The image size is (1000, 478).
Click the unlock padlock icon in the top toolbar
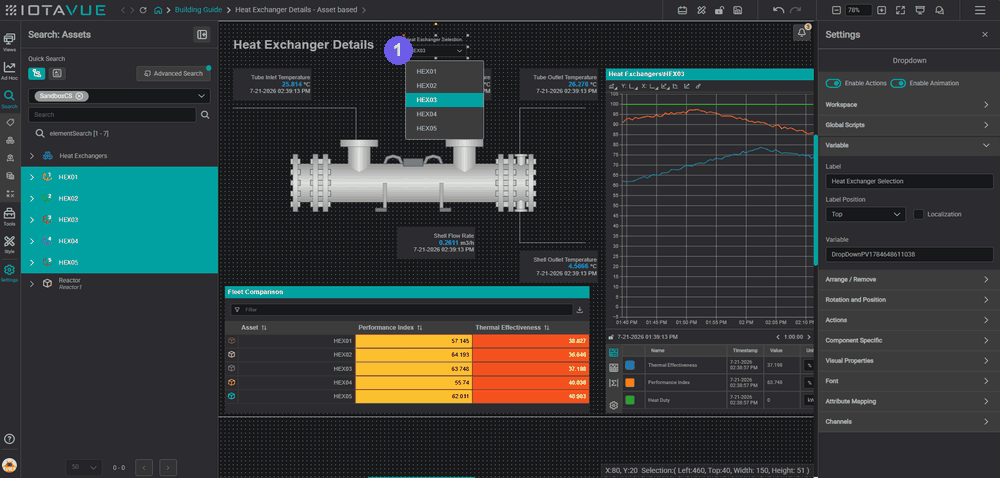[x=719, y=10]
